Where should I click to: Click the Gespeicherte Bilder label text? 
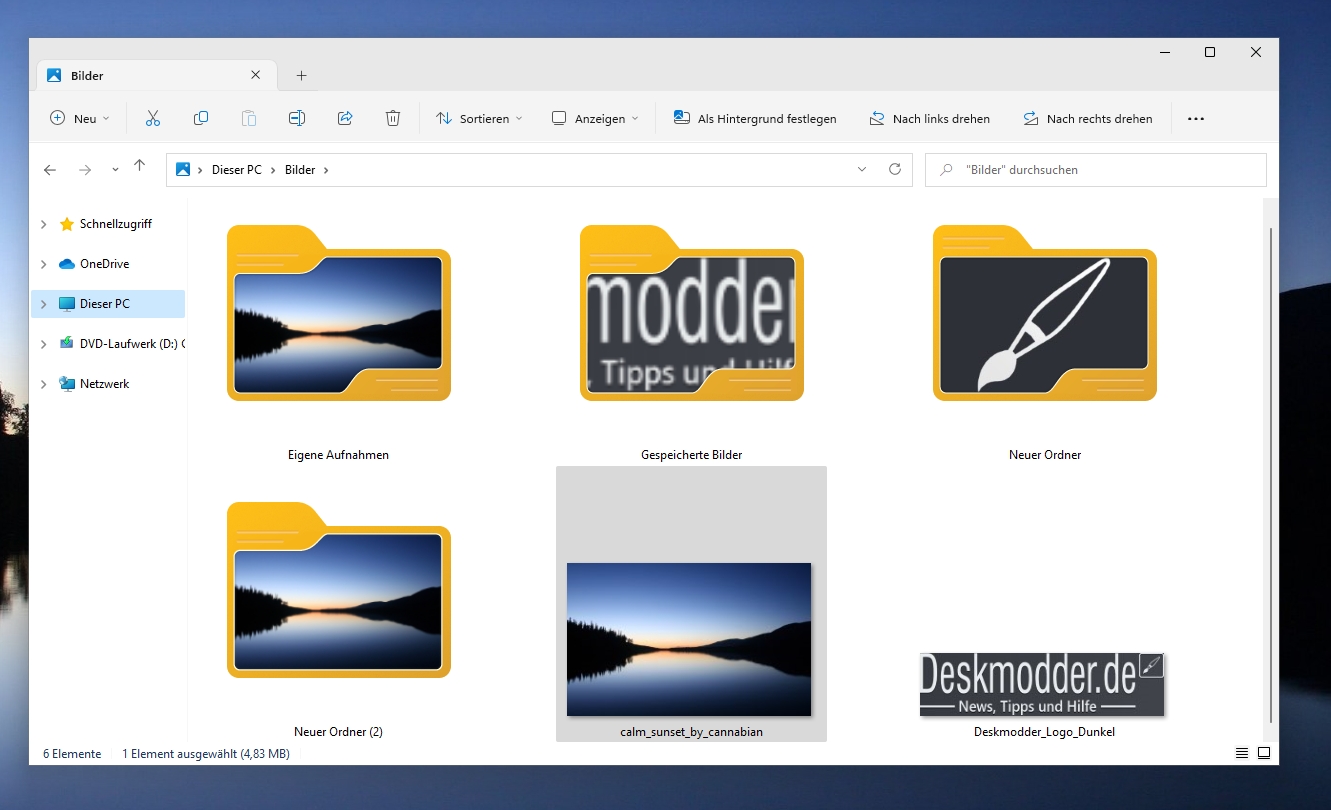[x=692, y=455]
